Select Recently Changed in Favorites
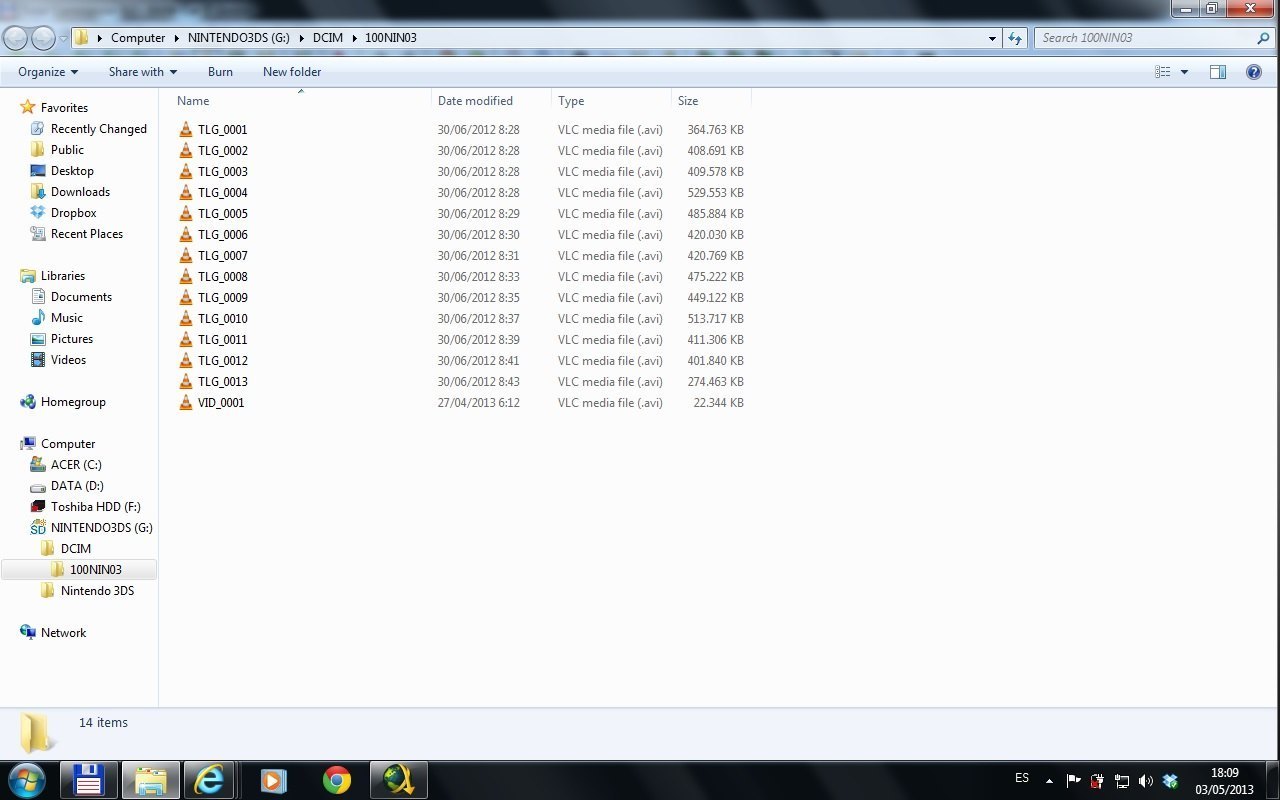The height and width of the screenshot is (800, 1280). tap(98, 129)
